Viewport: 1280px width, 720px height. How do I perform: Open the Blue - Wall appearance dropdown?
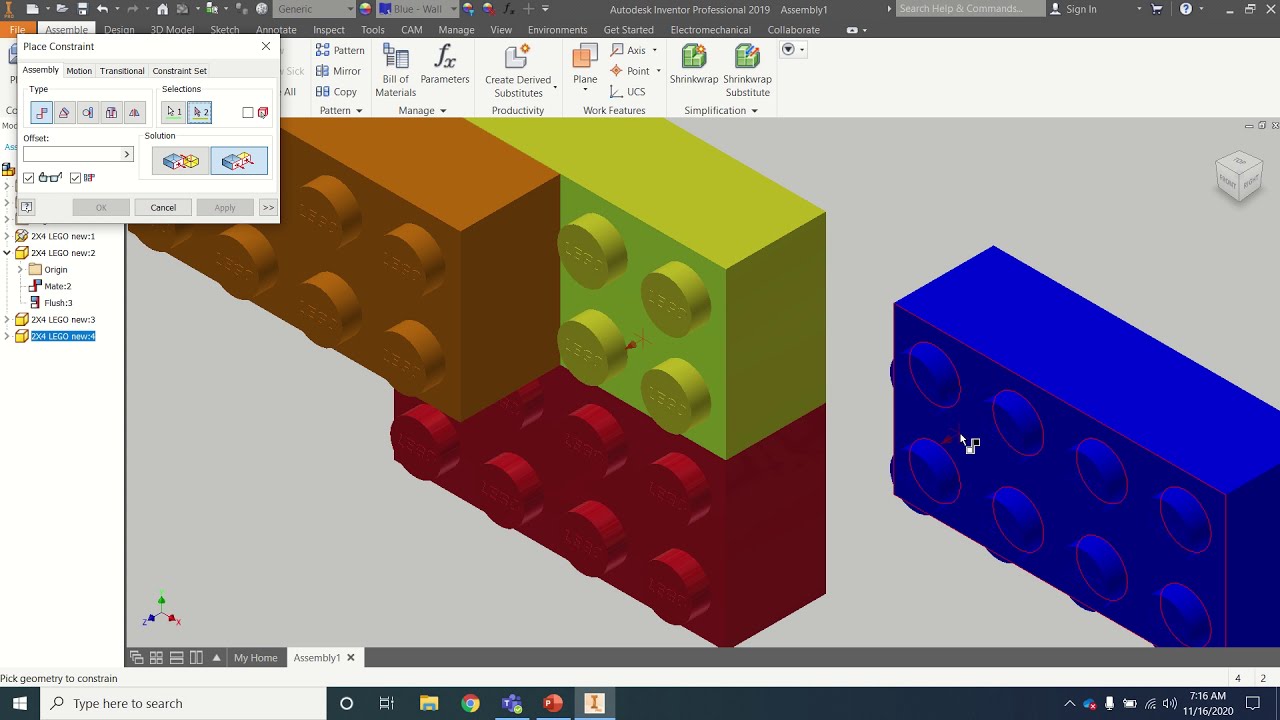point(453,9)
